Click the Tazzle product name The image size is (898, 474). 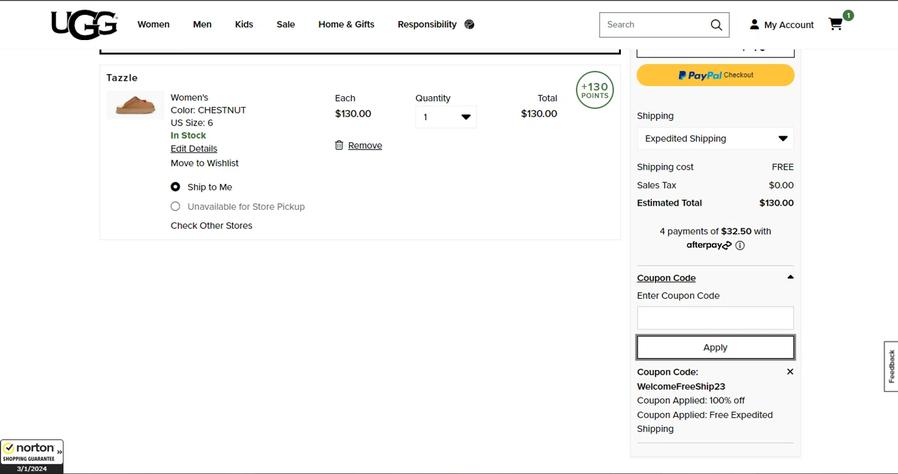coord(122,78)
